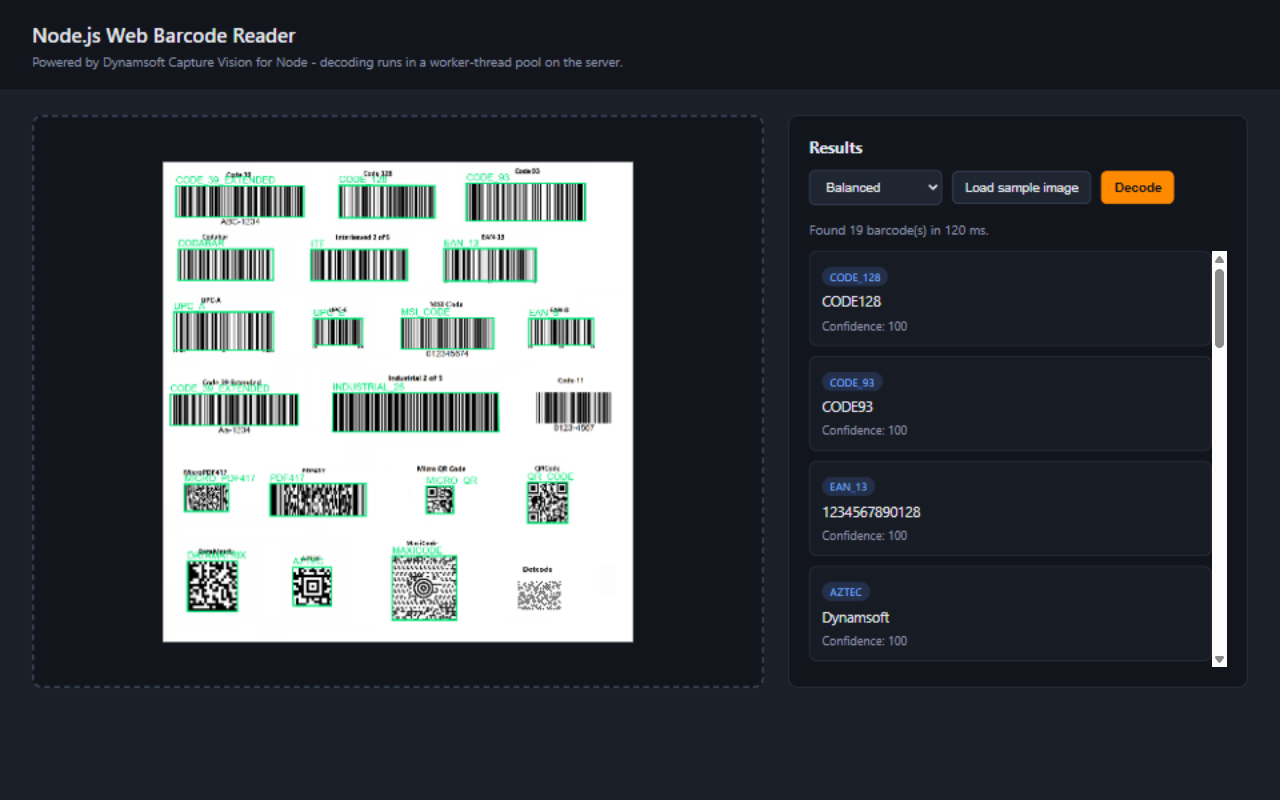Viewport: 1280px width, 800px height.
Task: Click the results scrollbar down arrow
Action: point(1219,659)
